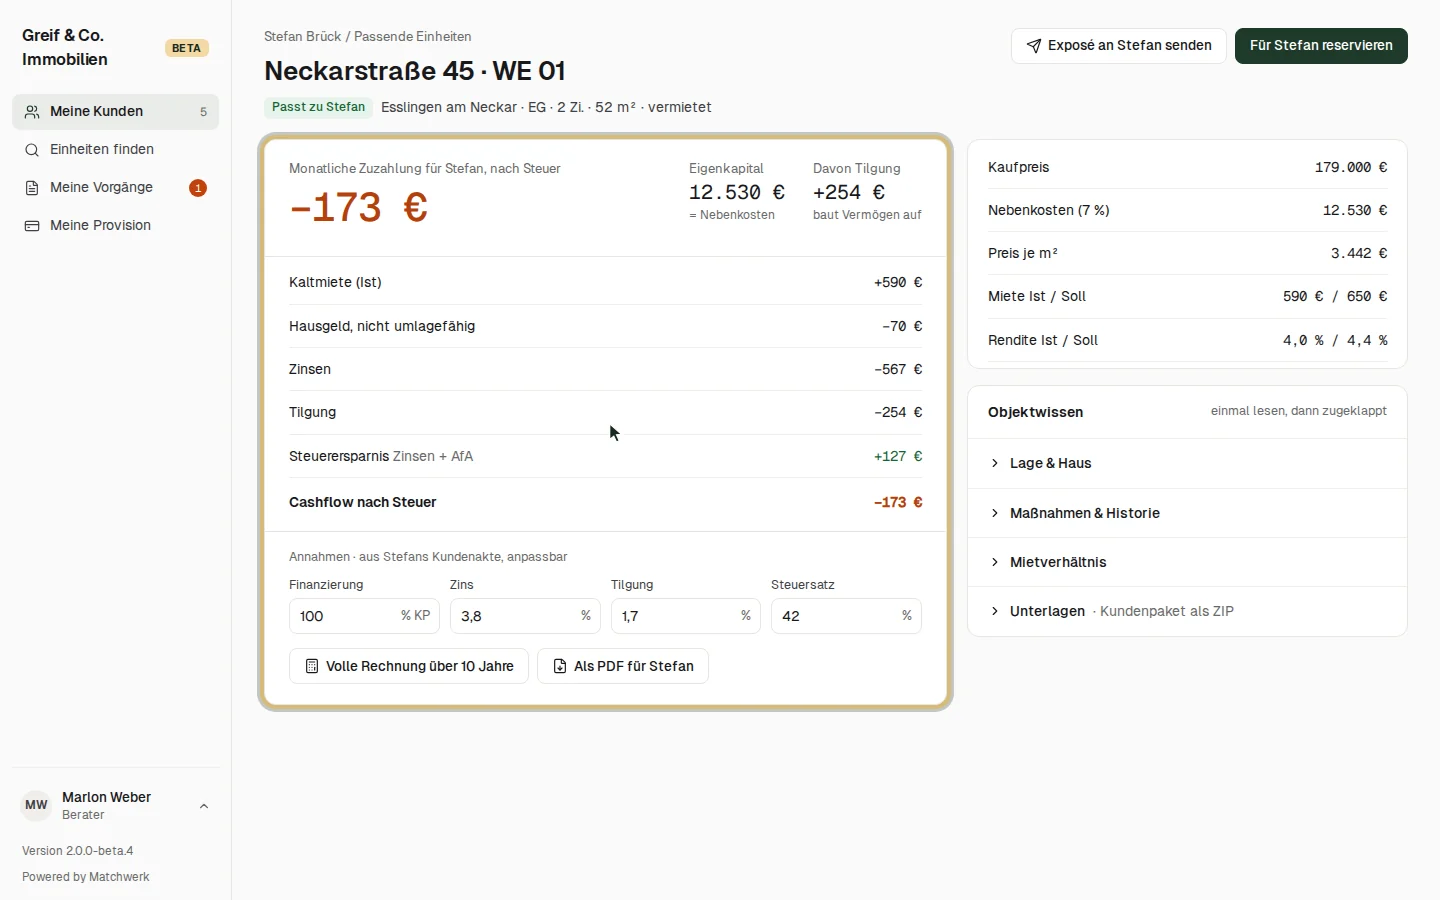Click the BETA badge

(x=186, y=48)
